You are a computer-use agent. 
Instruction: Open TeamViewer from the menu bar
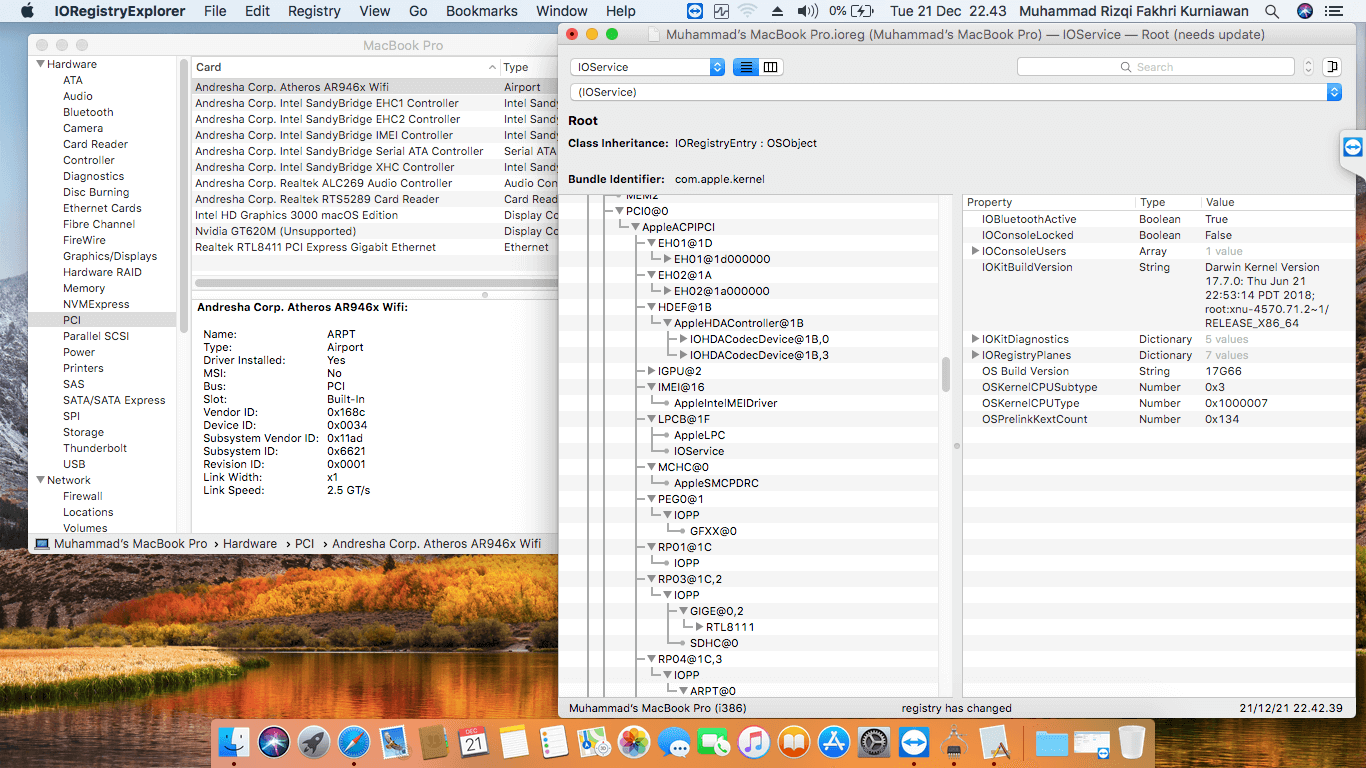695,11
